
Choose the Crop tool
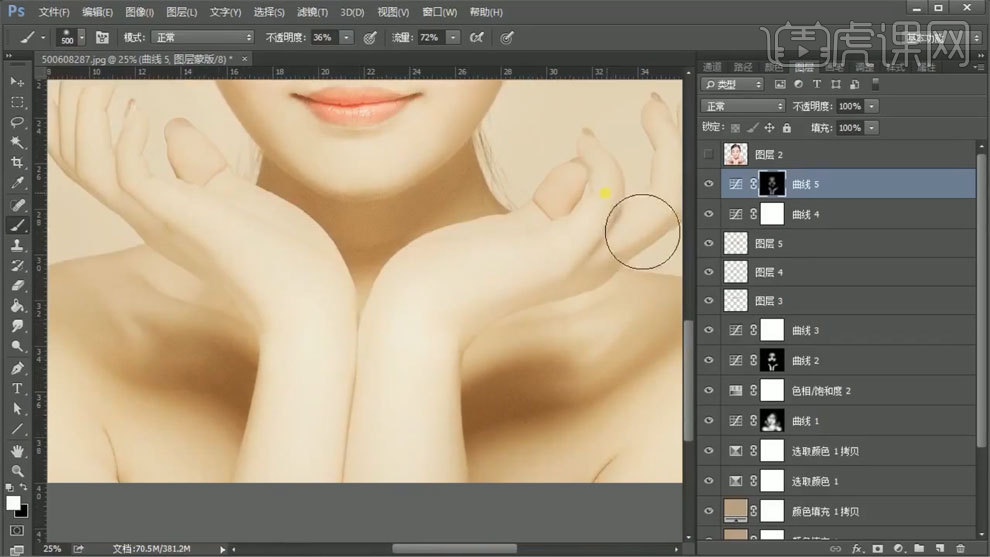click(x=17, y=163)
